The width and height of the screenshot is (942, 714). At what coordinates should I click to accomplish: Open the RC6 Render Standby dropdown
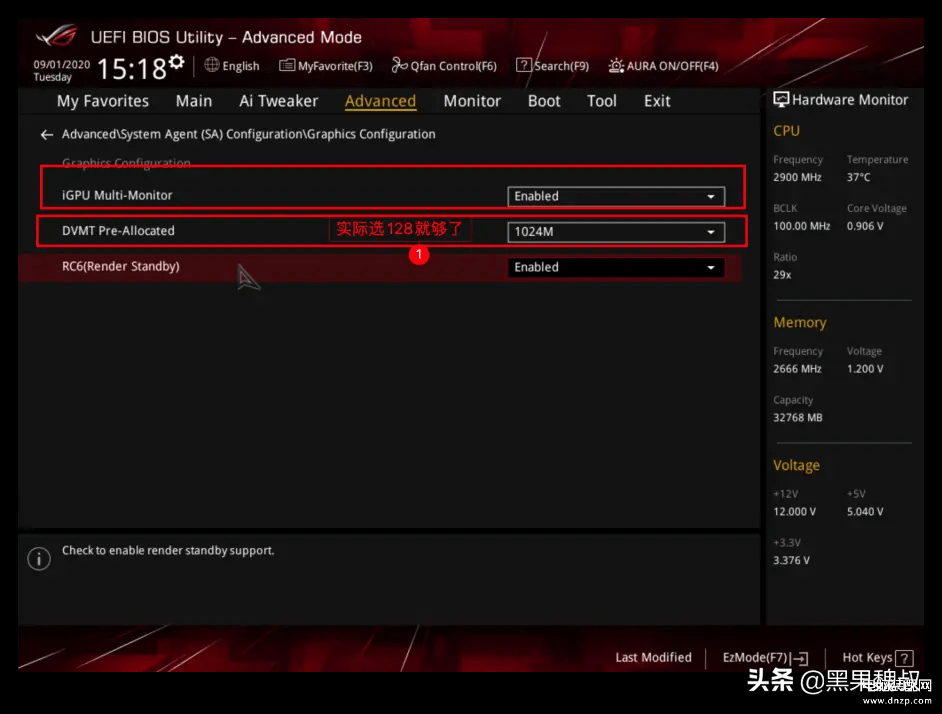click(616, 267)
